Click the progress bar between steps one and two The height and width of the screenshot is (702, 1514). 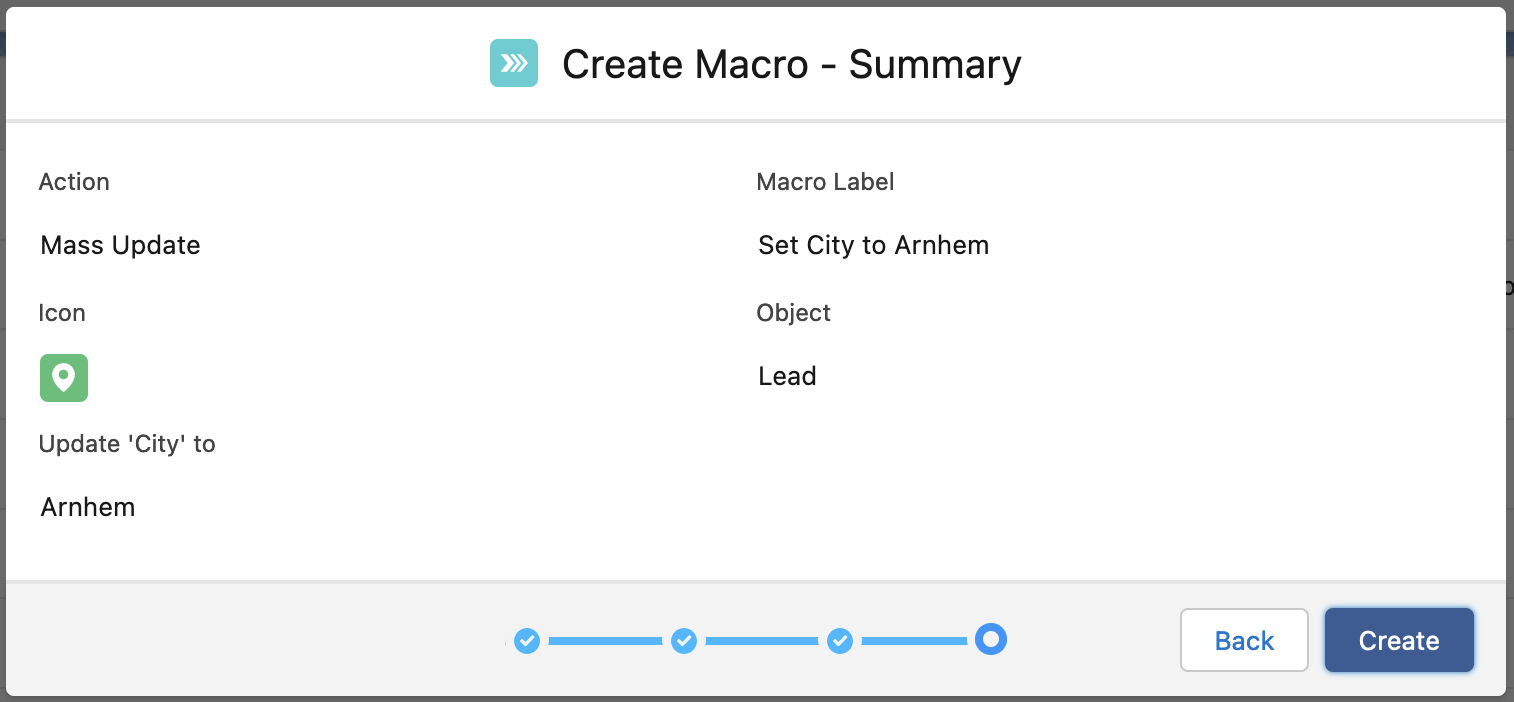pyautogui.click(x=605, y=640)
